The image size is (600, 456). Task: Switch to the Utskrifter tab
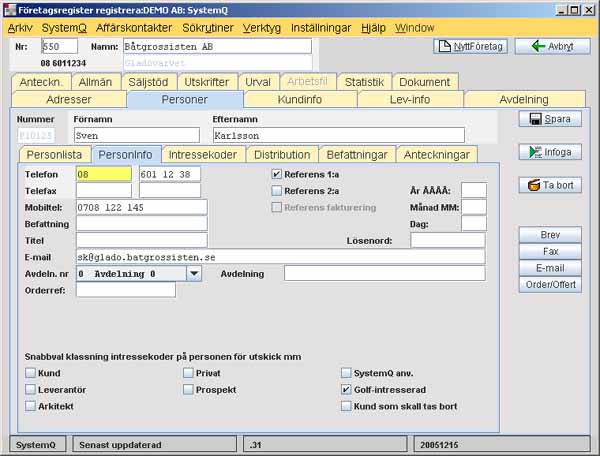(207, 82)
